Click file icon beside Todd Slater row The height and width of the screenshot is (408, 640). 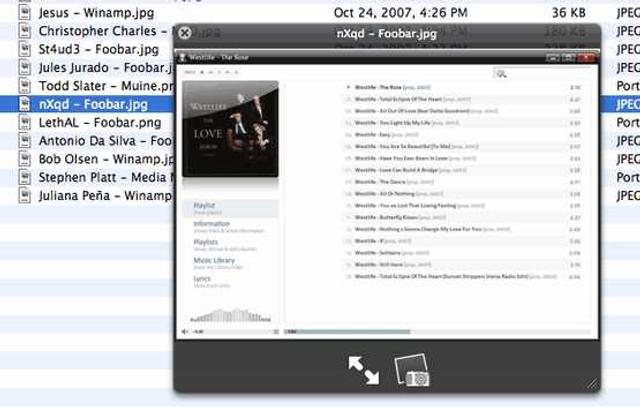tap(25, 86)
